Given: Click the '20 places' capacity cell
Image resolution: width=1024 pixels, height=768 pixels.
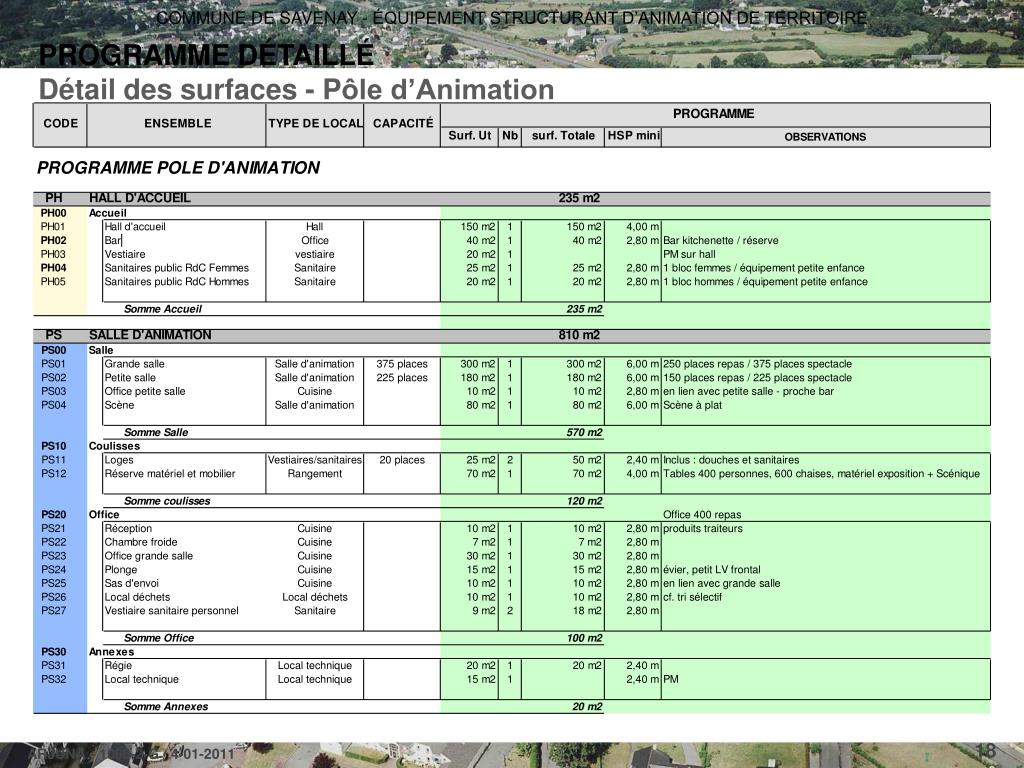Looking at the screenshot, I should coord(402,460).
